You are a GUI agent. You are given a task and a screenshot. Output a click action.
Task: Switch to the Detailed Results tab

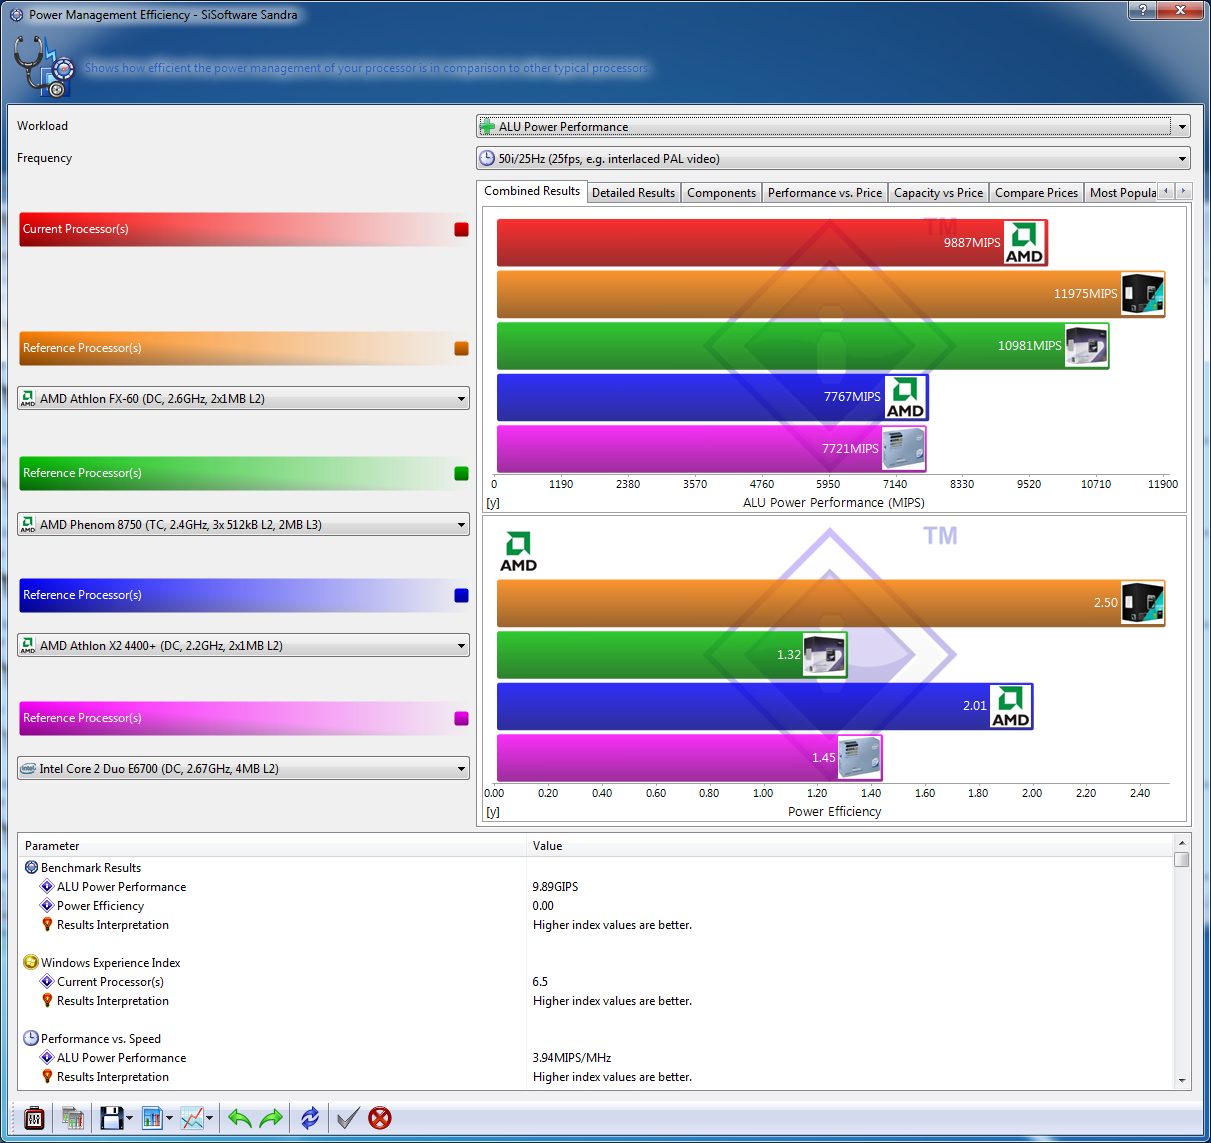(634, 193)
